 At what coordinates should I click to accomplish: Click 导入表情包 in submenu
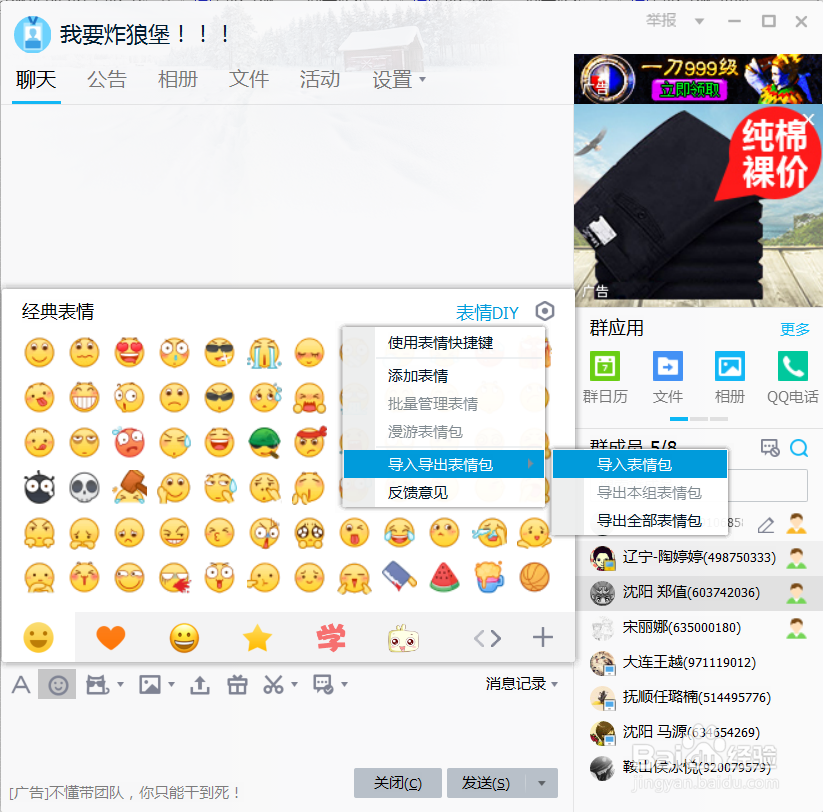pos(639,465)
